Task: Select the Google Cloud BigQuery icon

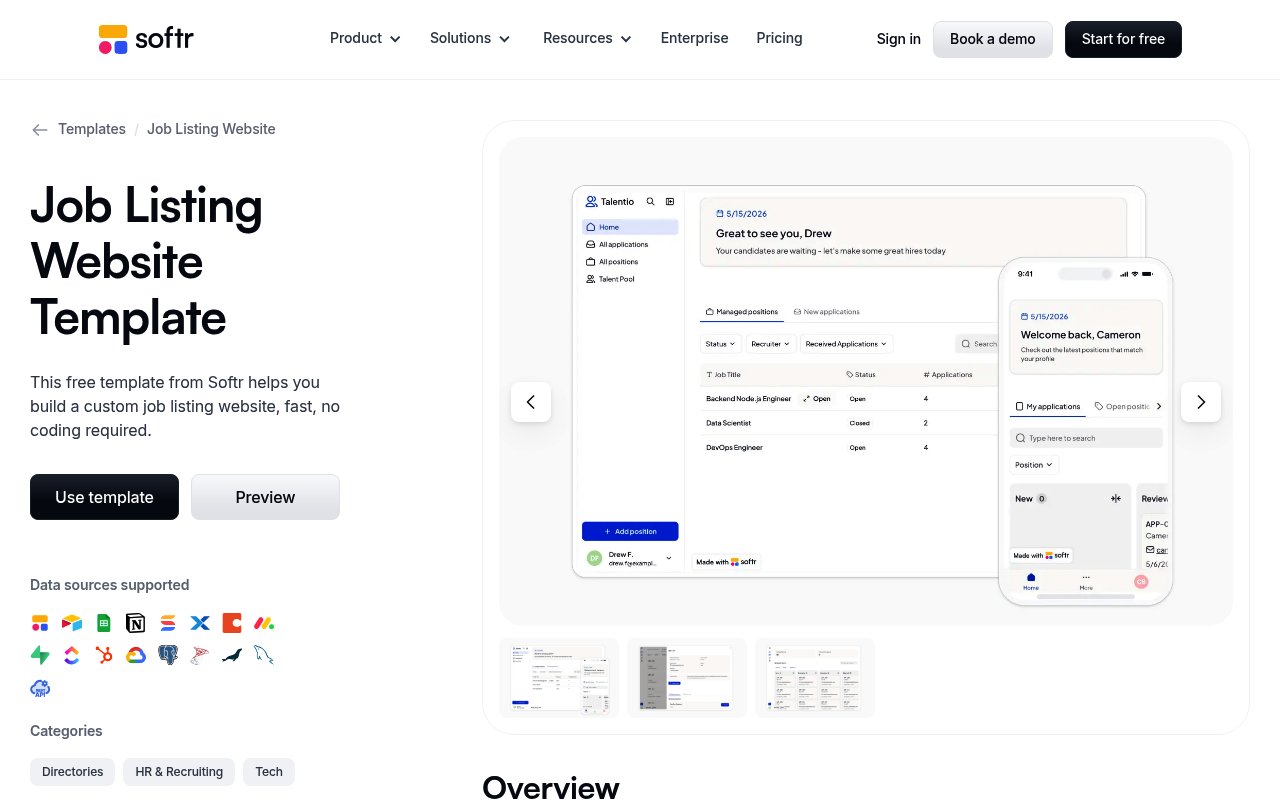Action: tap(136, 655)
